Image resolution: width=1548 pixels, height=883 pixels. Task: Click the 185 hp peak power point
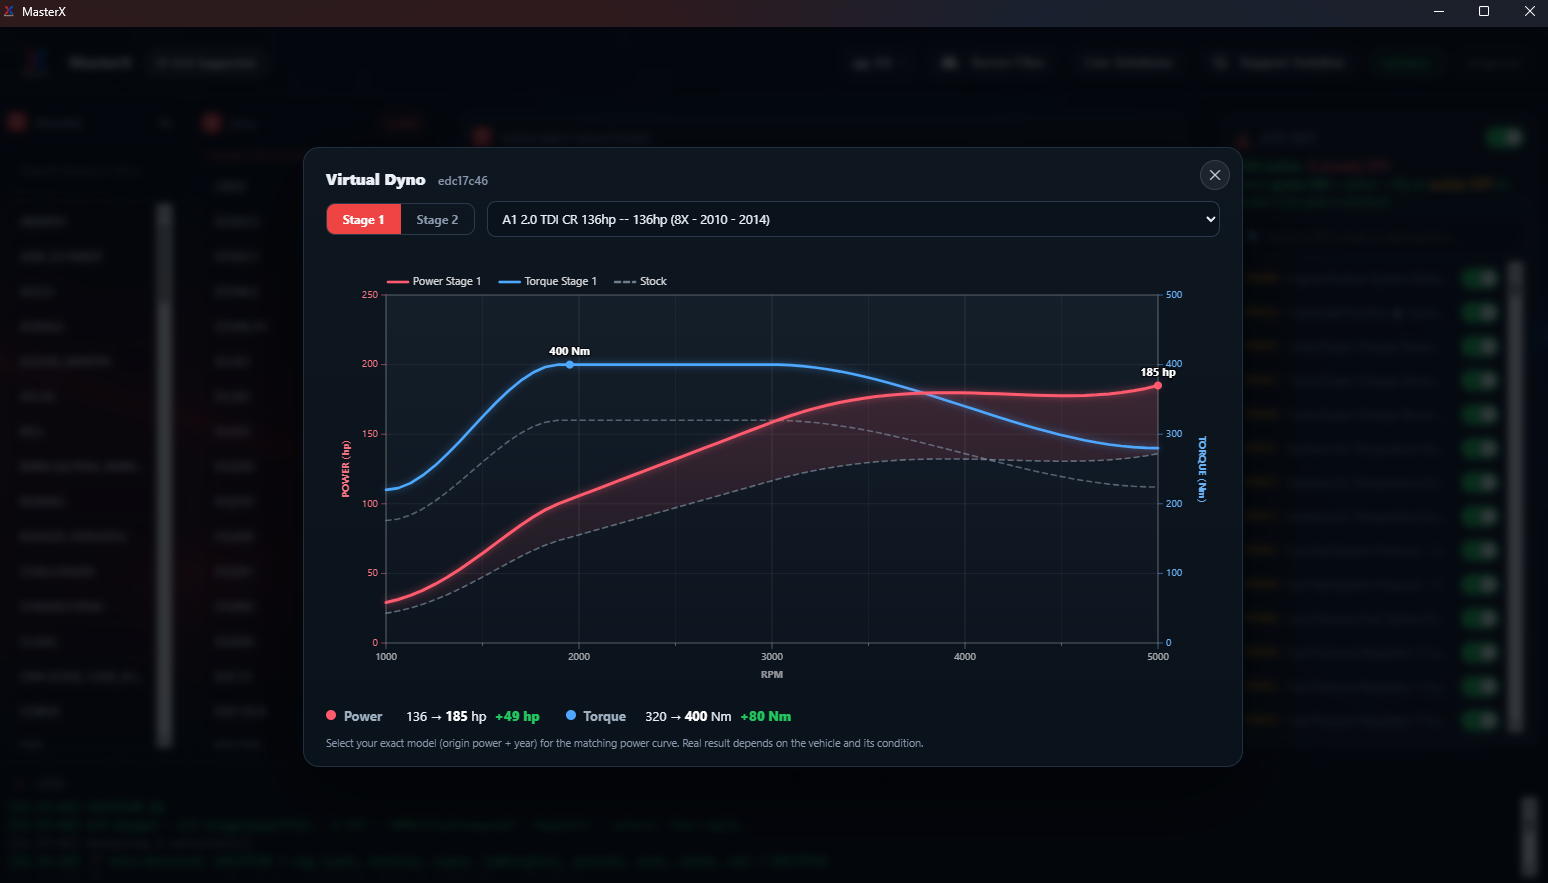1158,385
